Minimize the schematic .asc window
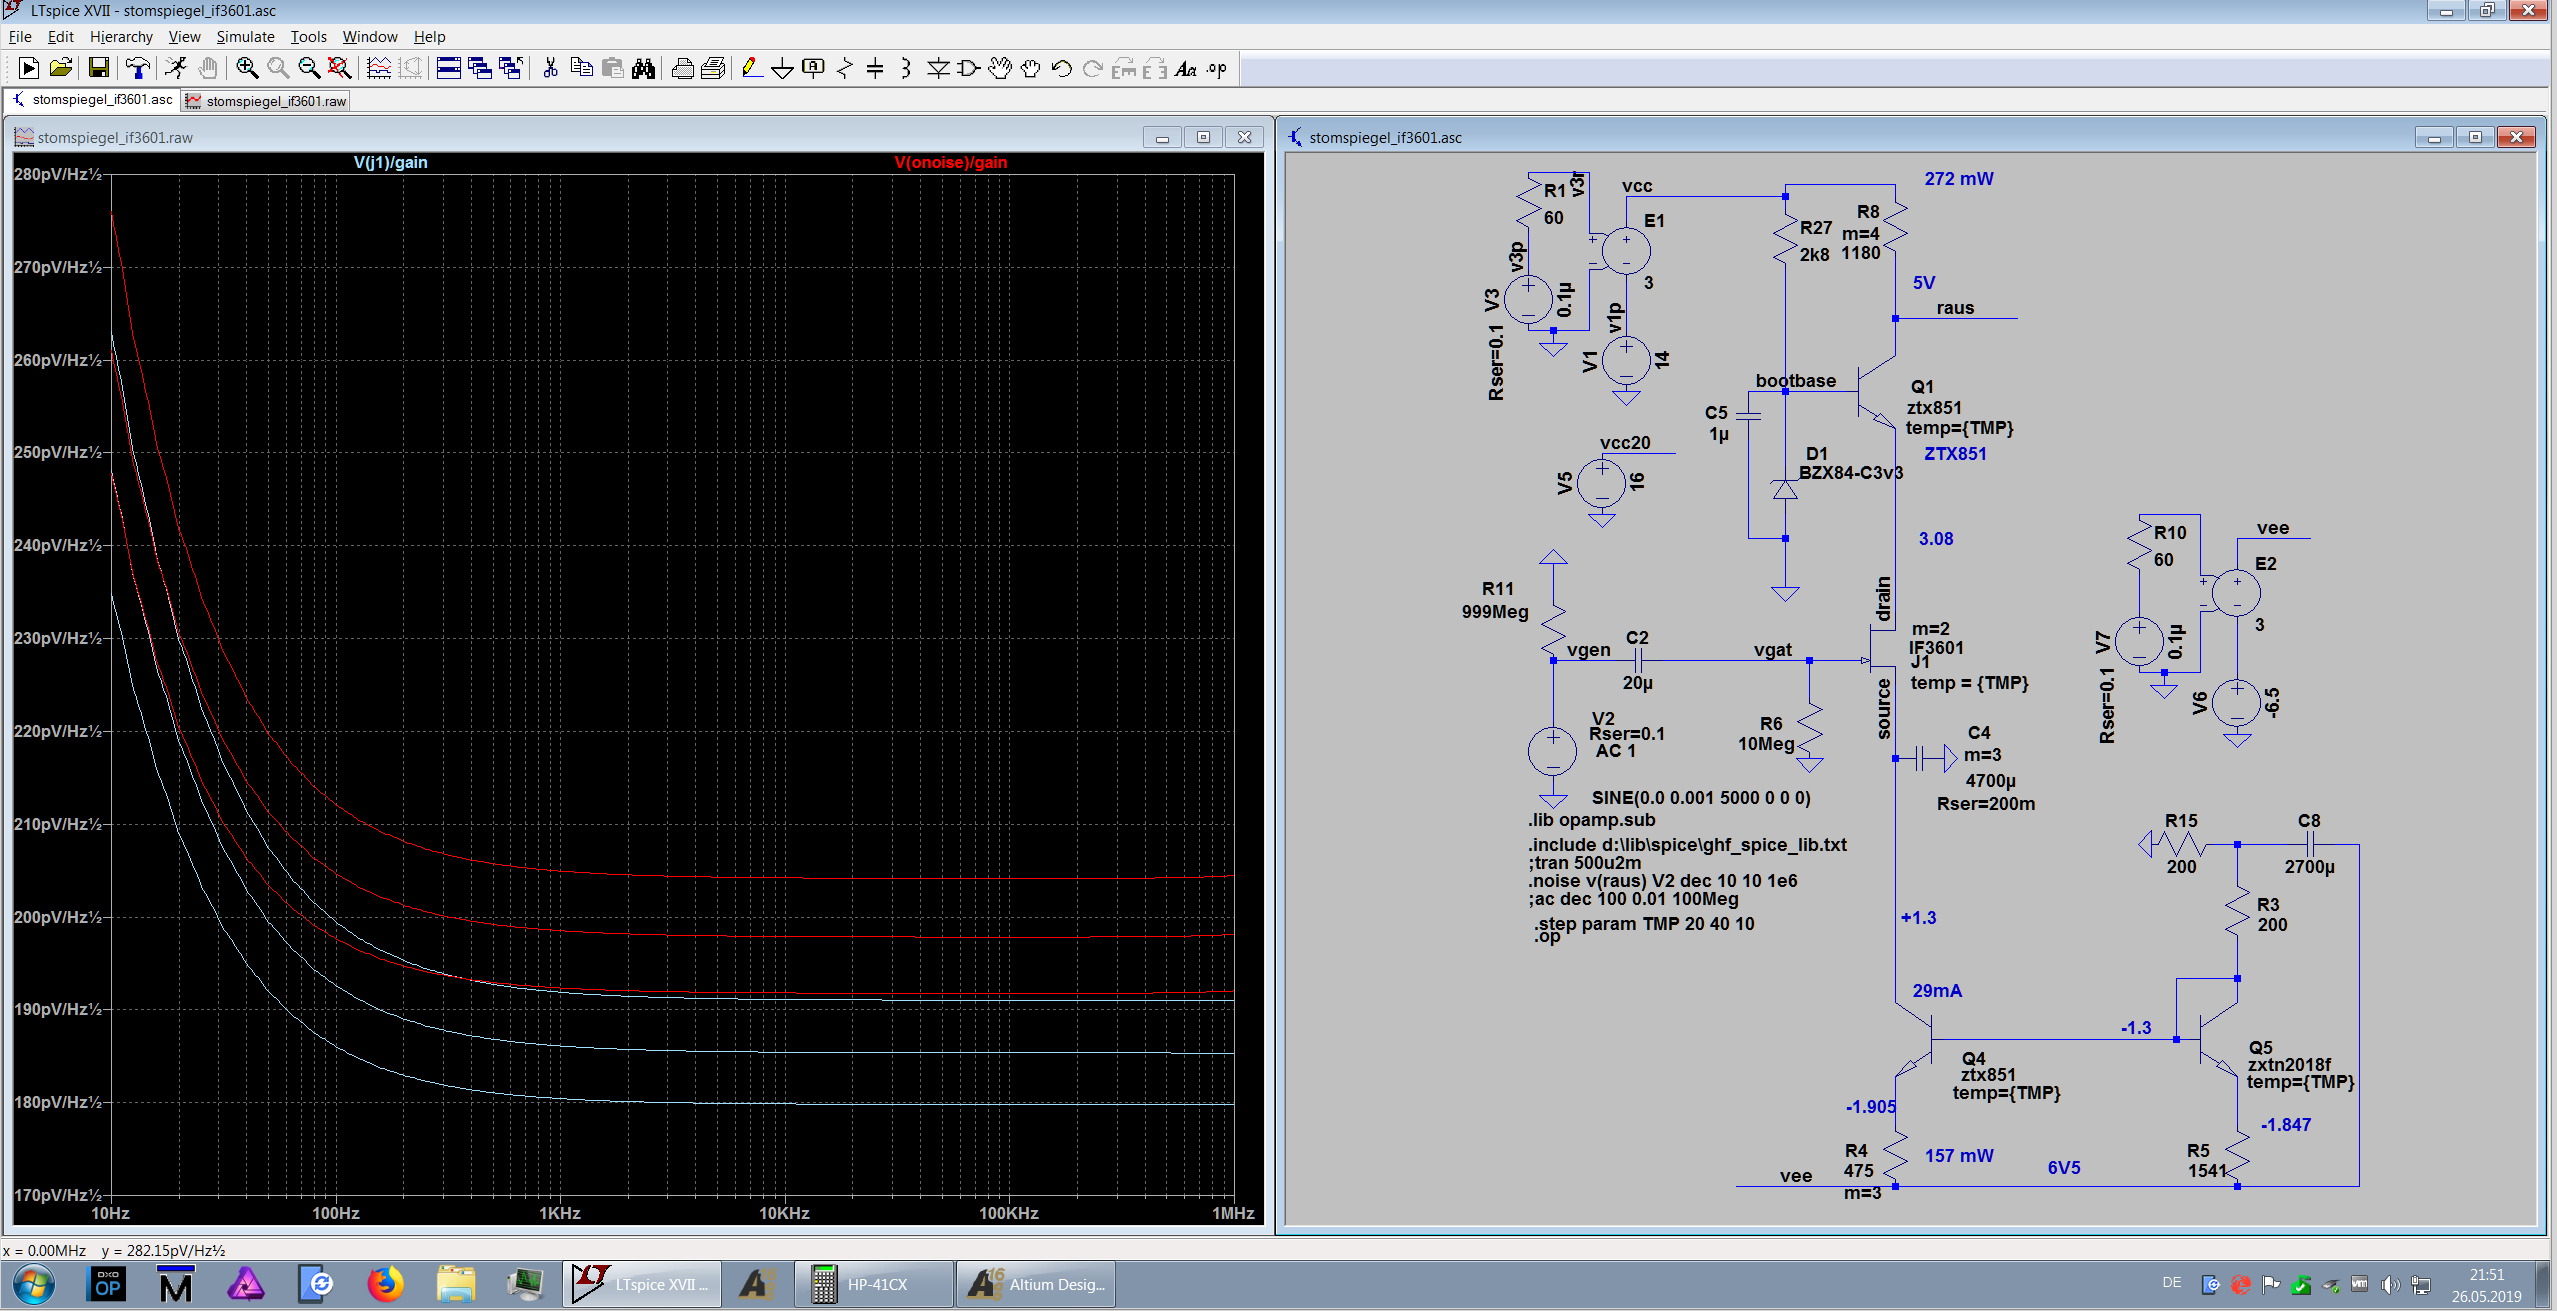This screenshot has height=1311, width=2557. 2434,137
